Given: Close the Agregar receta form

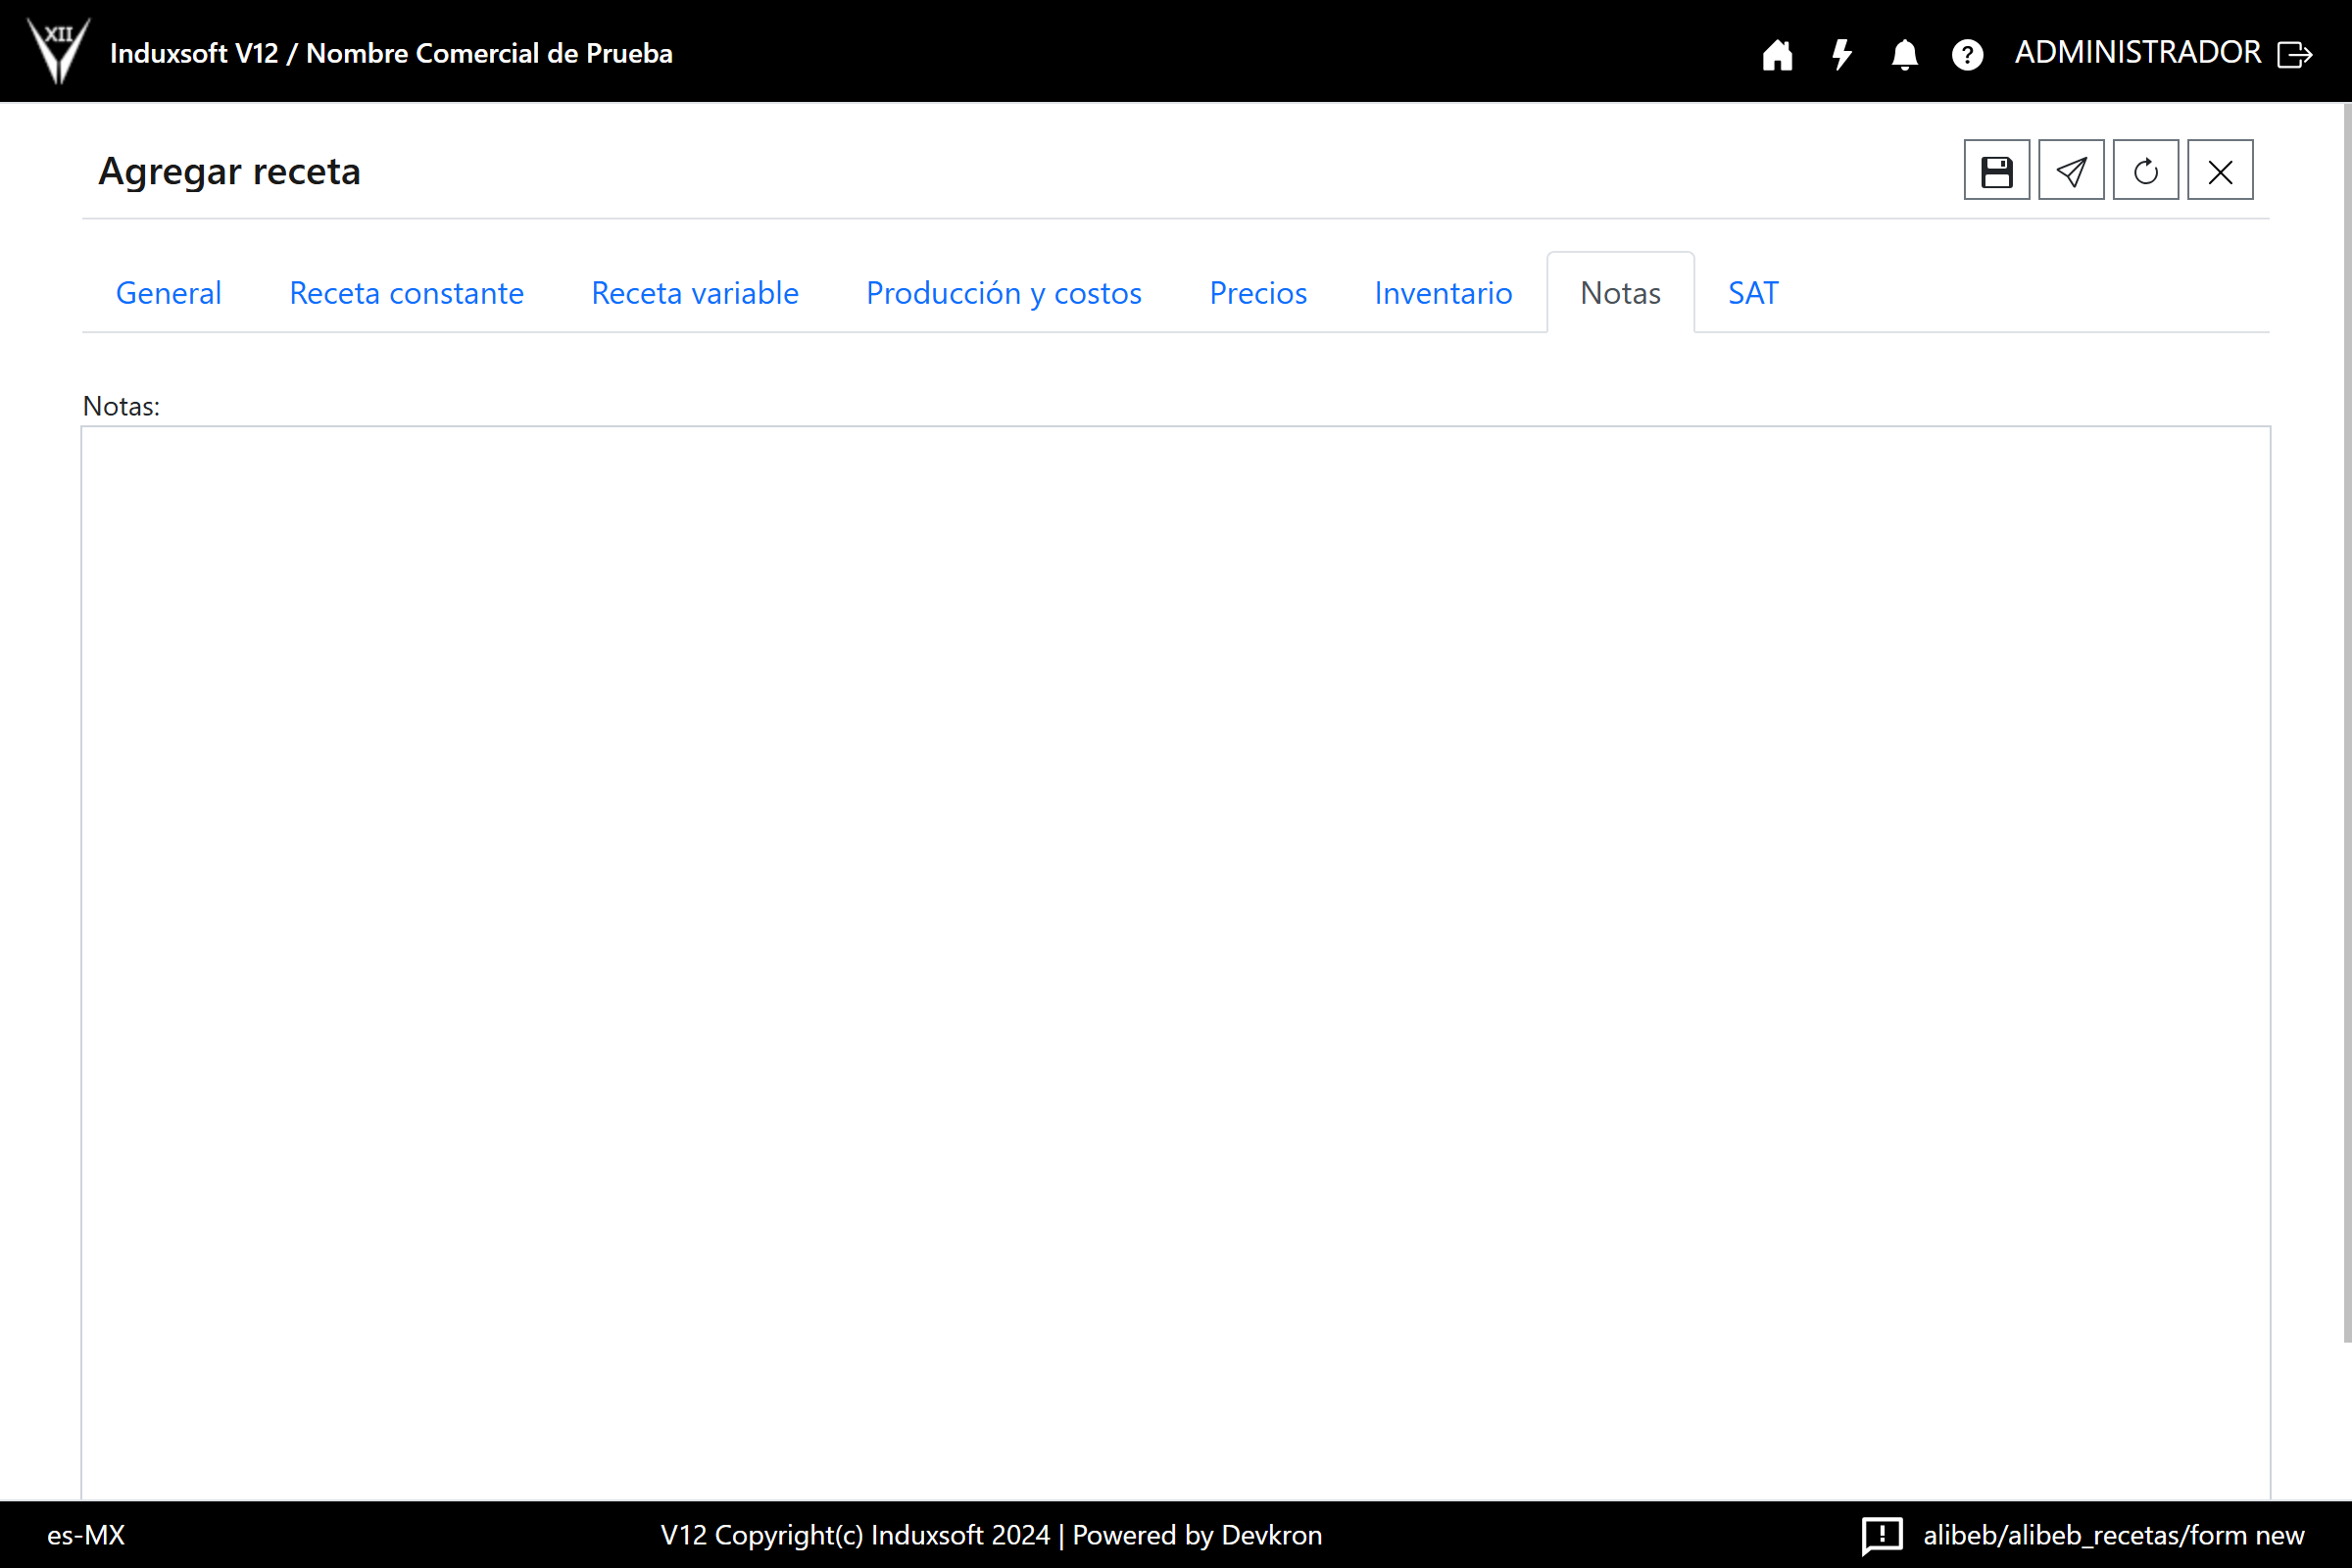Looking at the screenshot, I should click(2220, 171).
